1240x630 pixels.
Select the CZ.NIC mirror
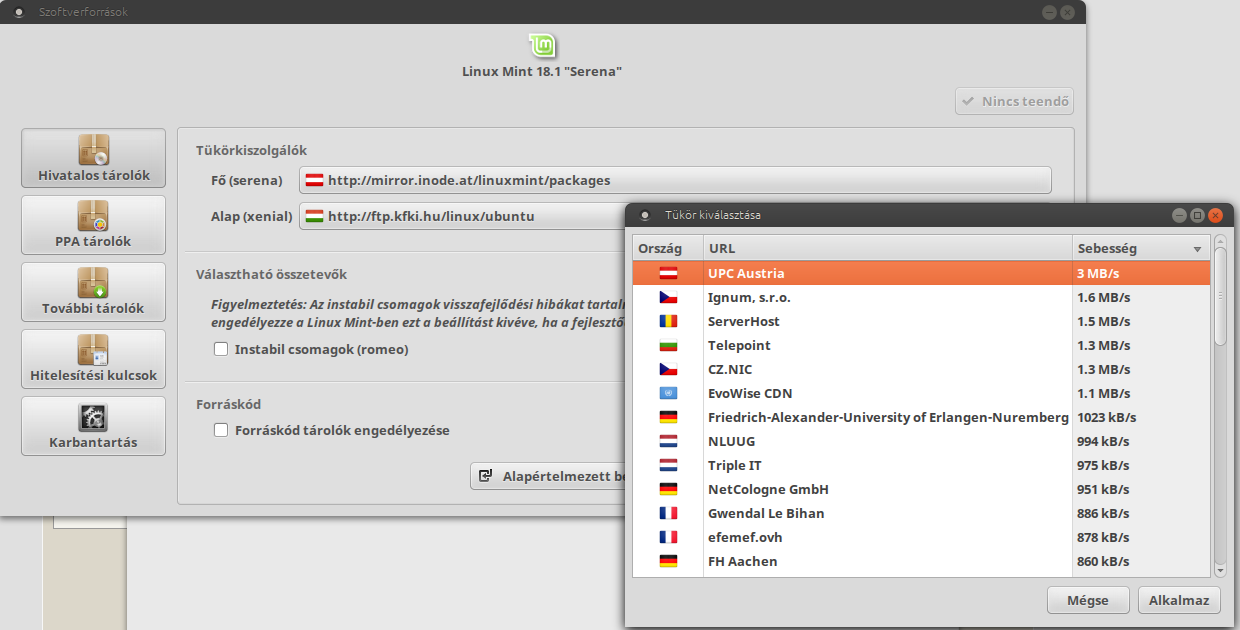921,369
